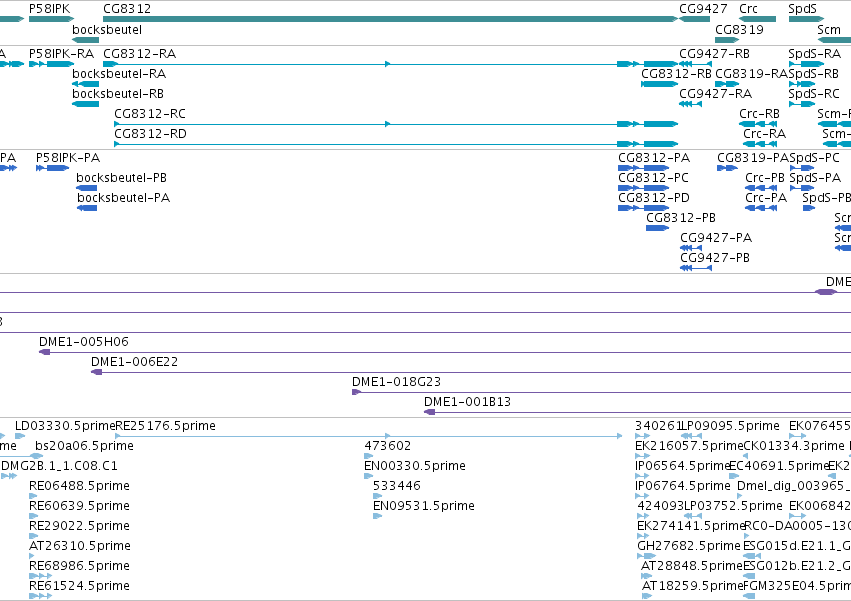
Task: Select protein CG9427-PA
Action: coord(716,238)
